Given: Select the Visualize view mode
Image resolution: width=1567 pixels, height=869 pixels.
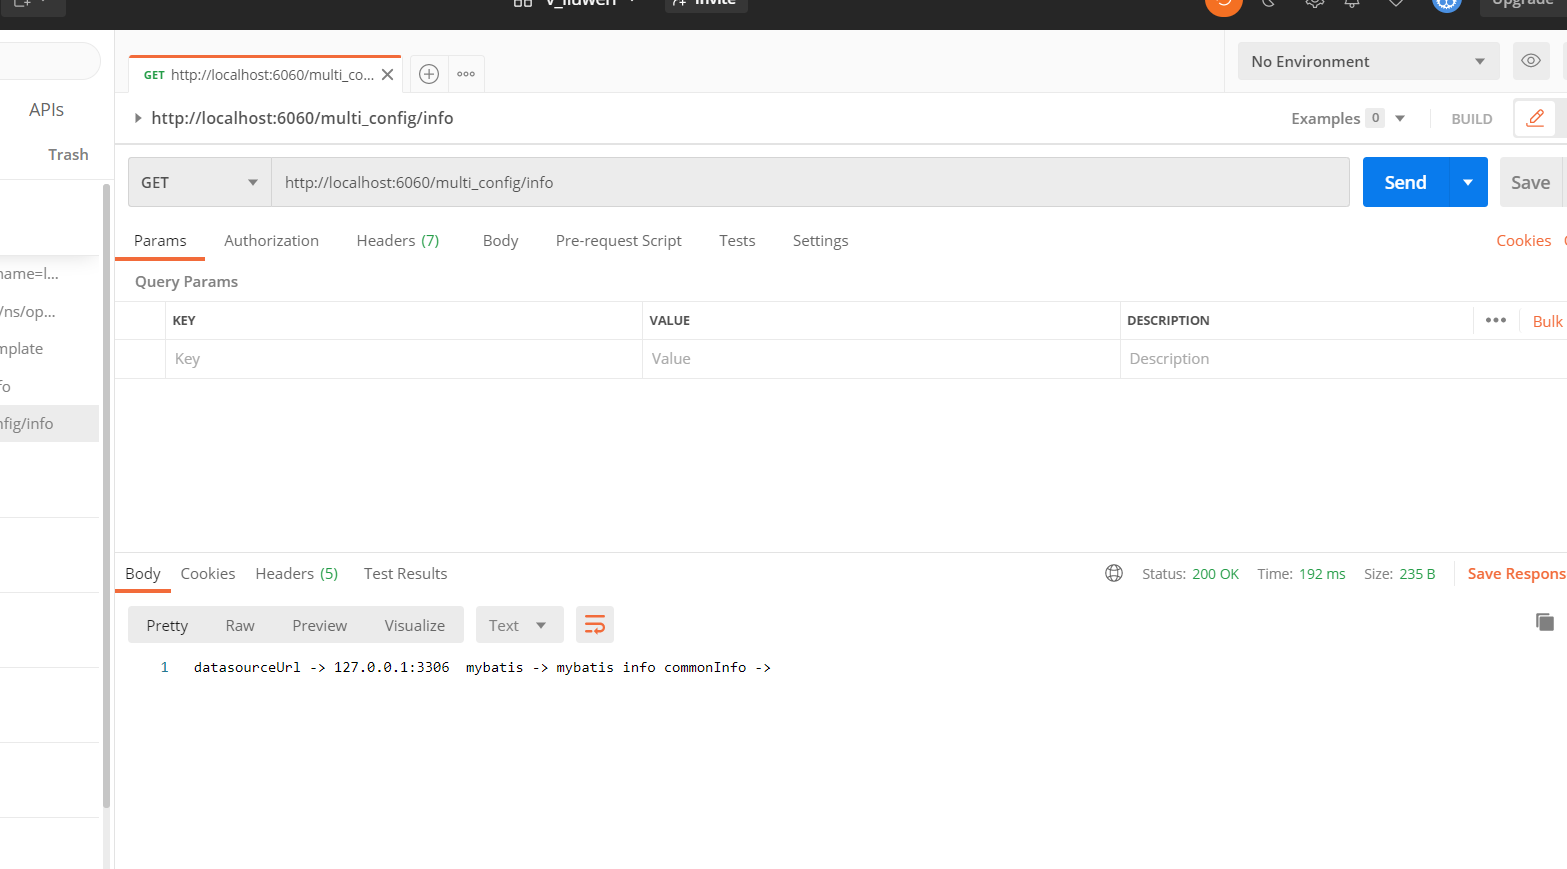Looking at the screenshot, I should [415, 625].
